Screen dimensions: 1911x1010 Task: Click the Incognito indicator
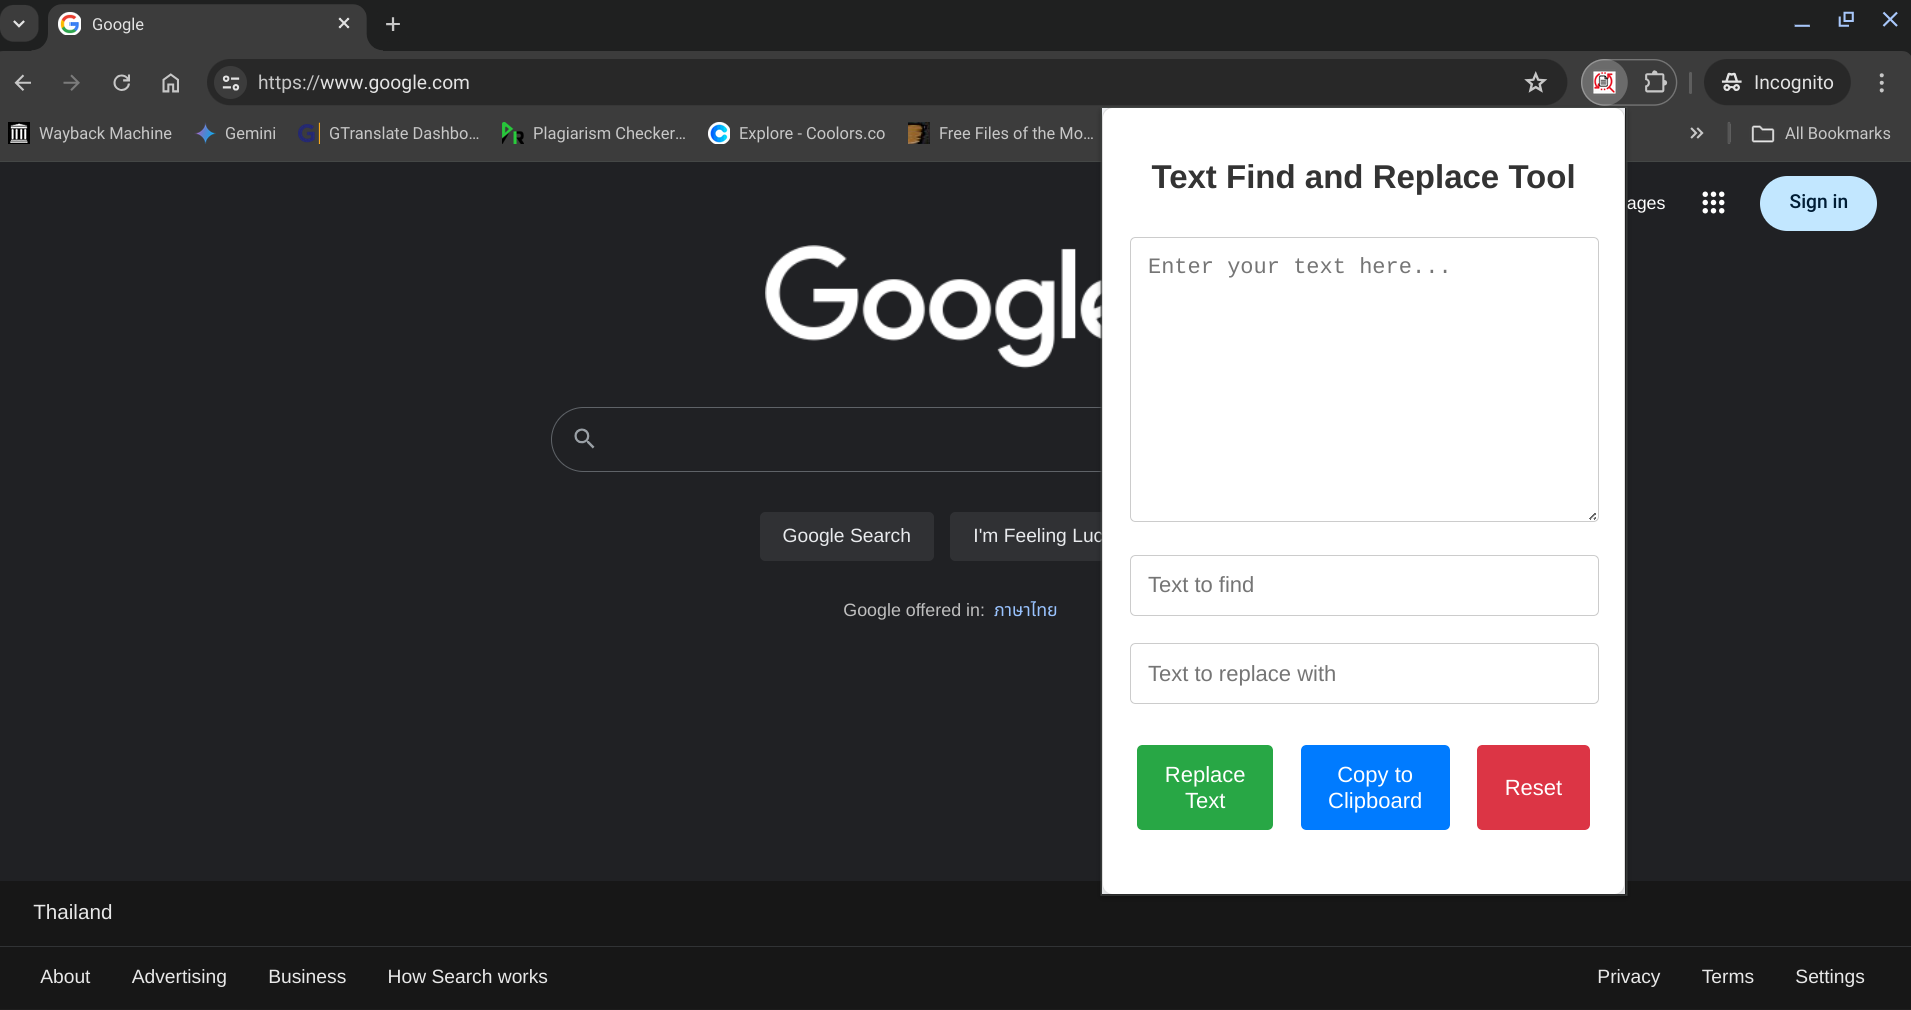coord(1777,83)
